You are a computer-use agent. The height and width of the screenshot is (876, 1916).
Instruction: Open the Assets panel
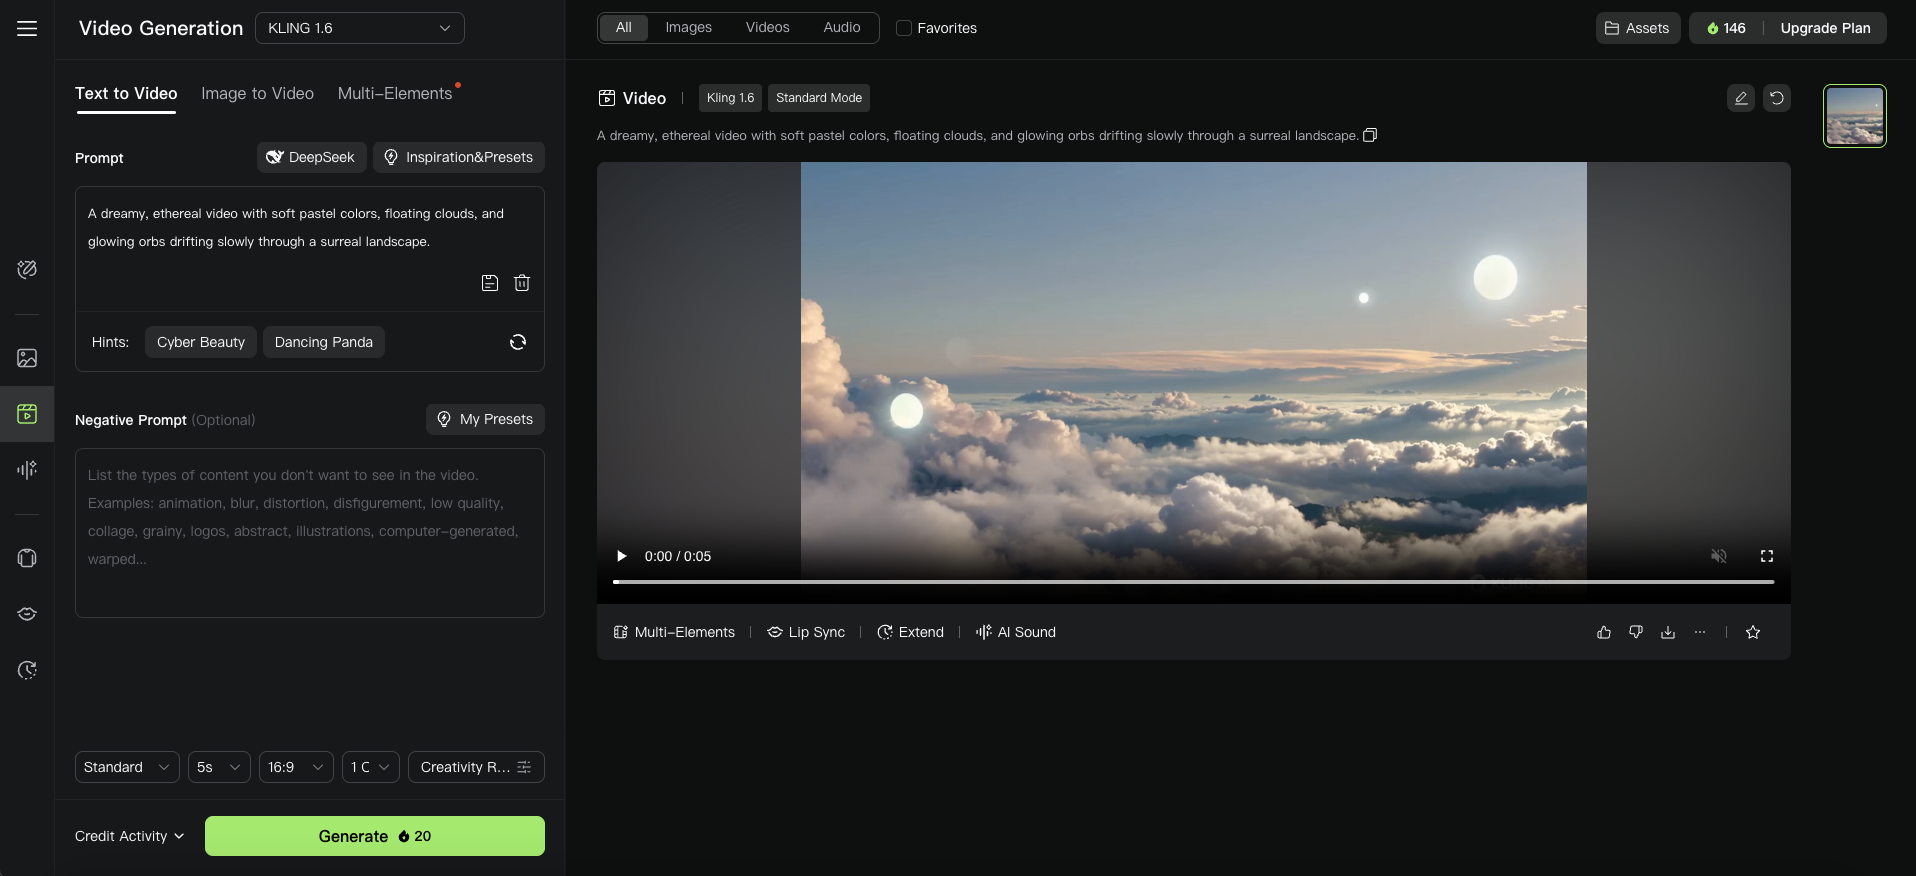click(1638, 28)
